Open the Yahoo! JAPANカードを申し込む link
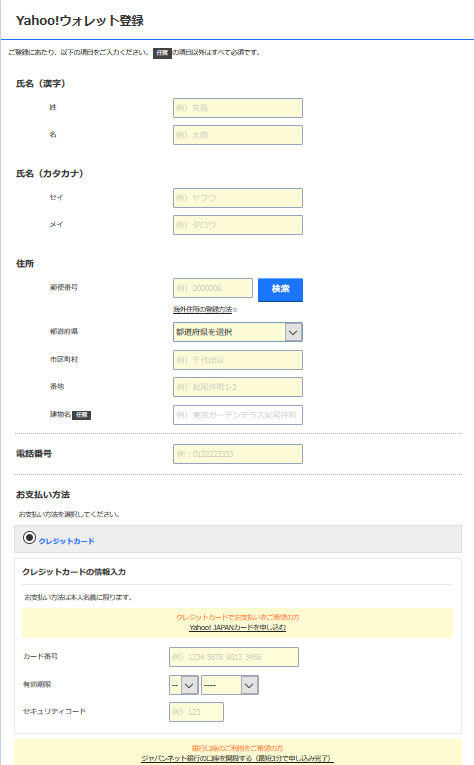 (x=237, y=627)
